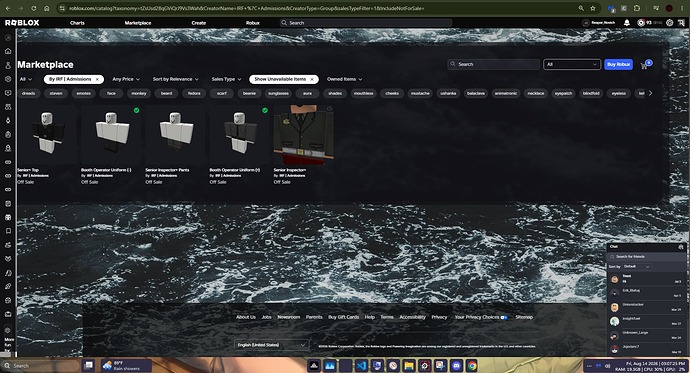
Task: Open the Roblox settings gear
Action: [x=669, y=22]
